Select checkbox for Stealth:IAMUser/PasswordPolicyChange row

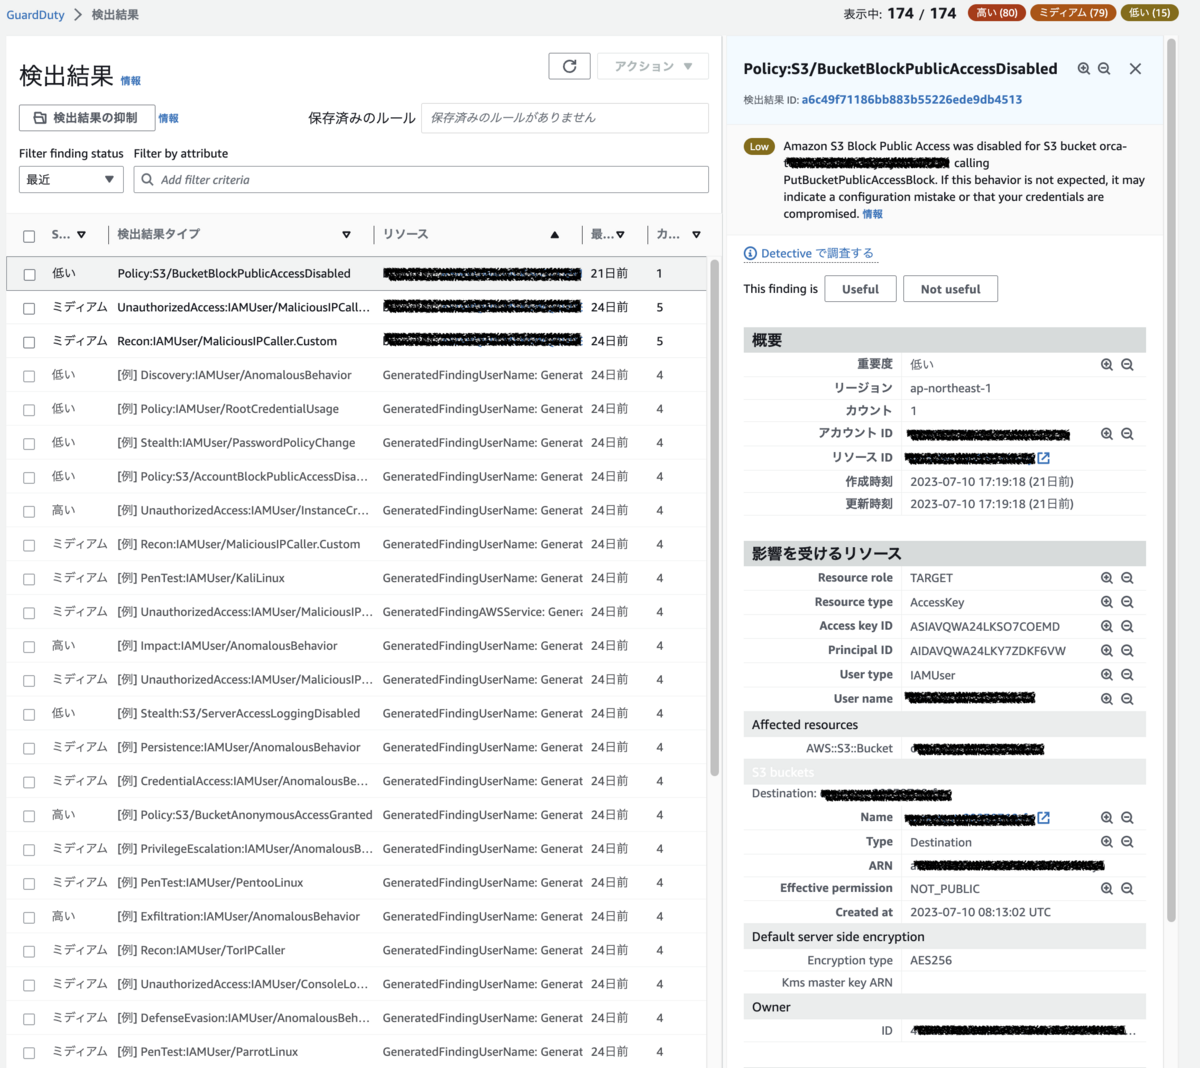(x=29, y=444)
